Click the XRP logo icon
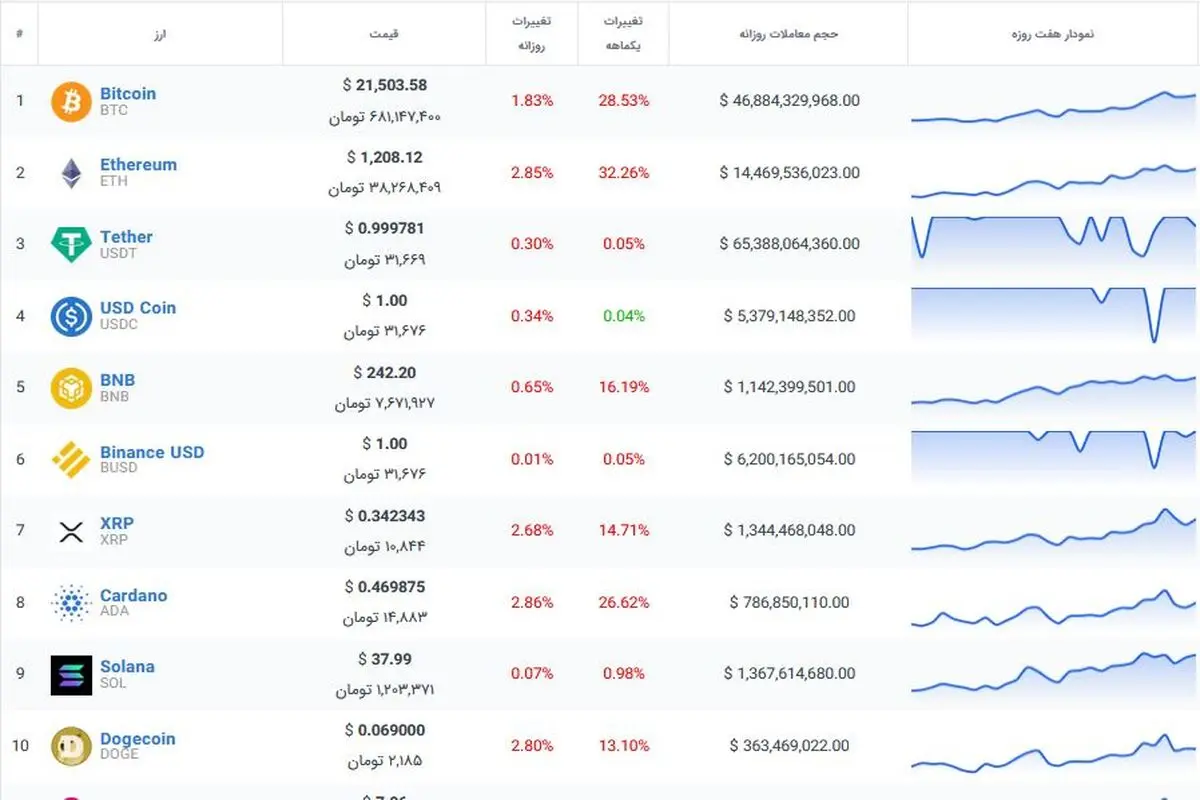The height and width of the screenshot is (800, 1200). (x=71, y=531)
